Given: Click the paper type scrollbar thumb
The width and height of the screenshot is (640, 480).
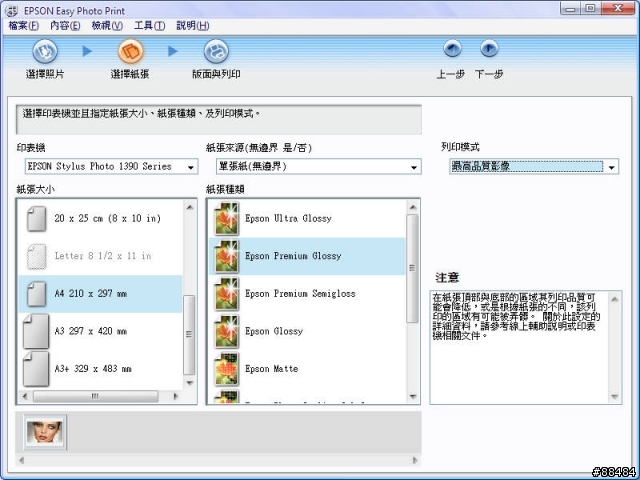Looking at the screenshot, I should coord(413,269).
